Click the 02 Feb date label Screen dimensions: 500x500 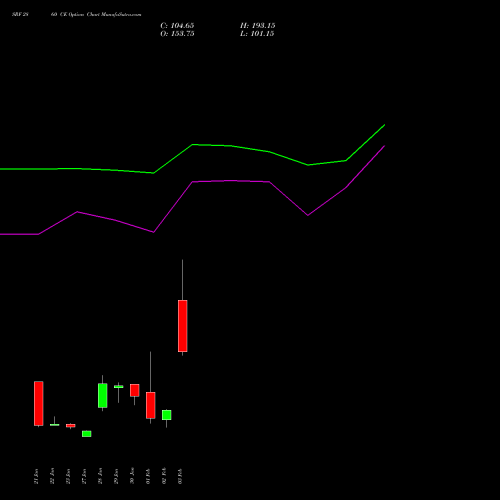coord(164,476)
